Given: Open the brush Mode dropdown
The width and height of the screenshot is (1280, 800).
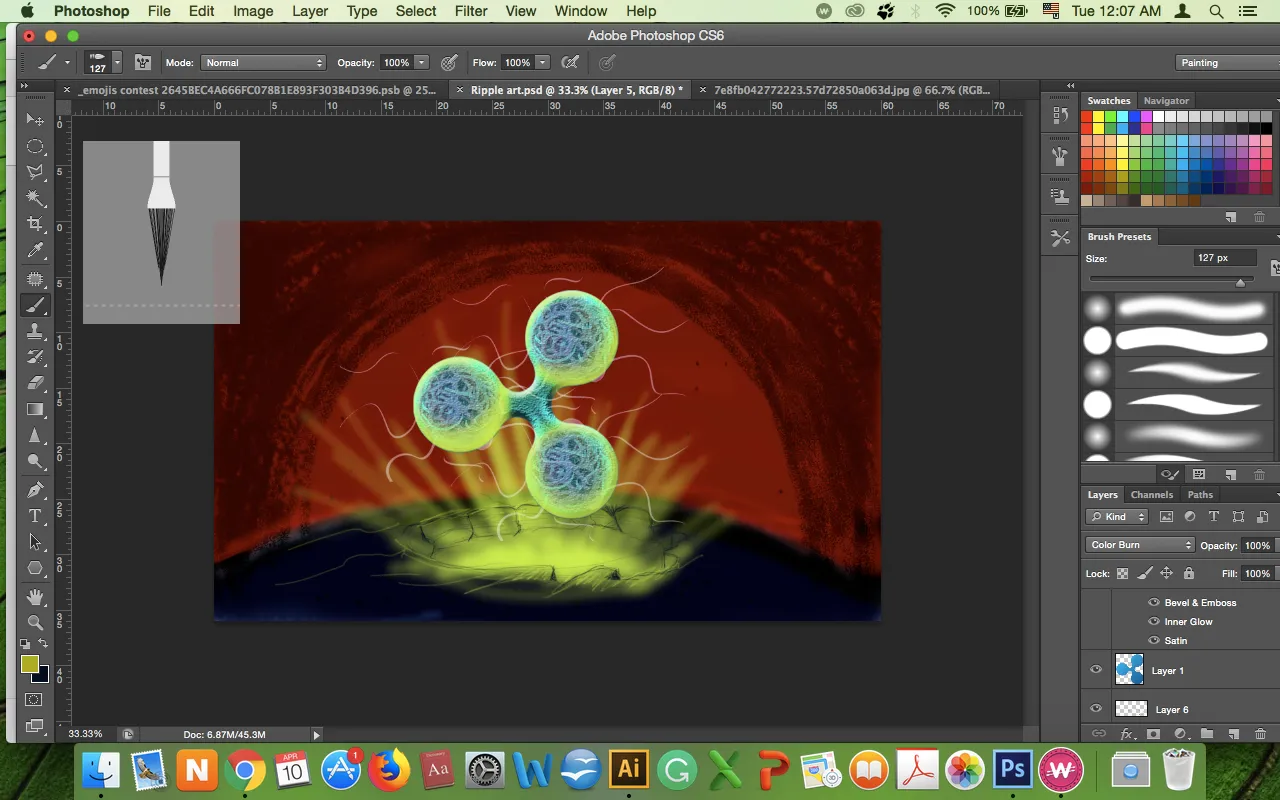Looking at the screenshot, I should coord(264,62).
